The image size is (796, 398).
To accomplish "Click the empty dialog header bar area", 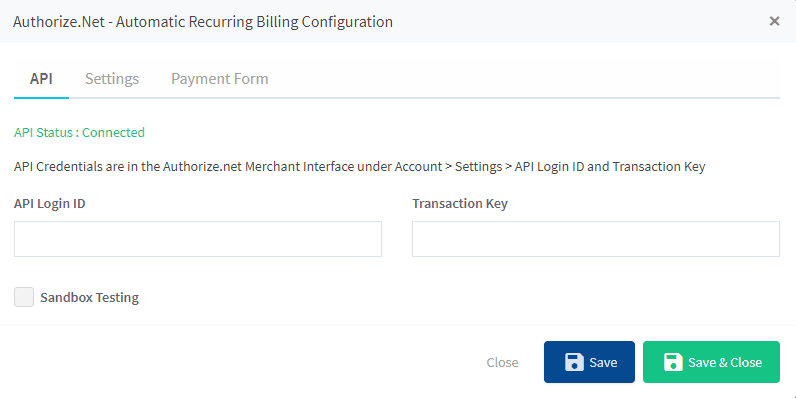I will [579, 21].
